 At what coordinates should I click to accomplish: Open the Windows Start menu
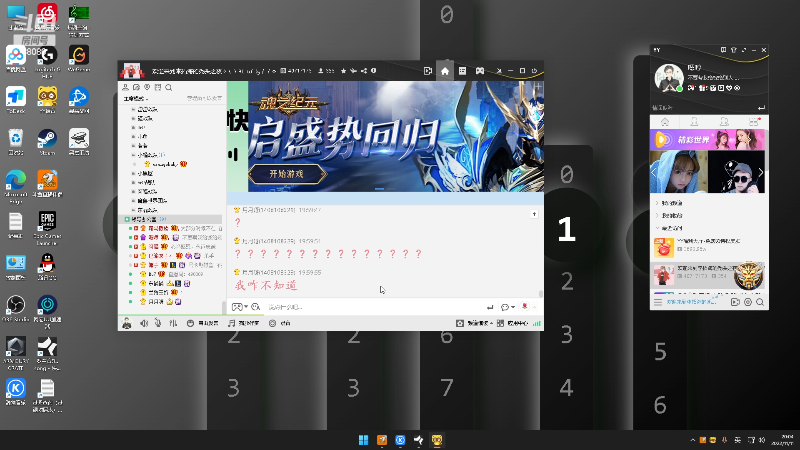point(363,440)
